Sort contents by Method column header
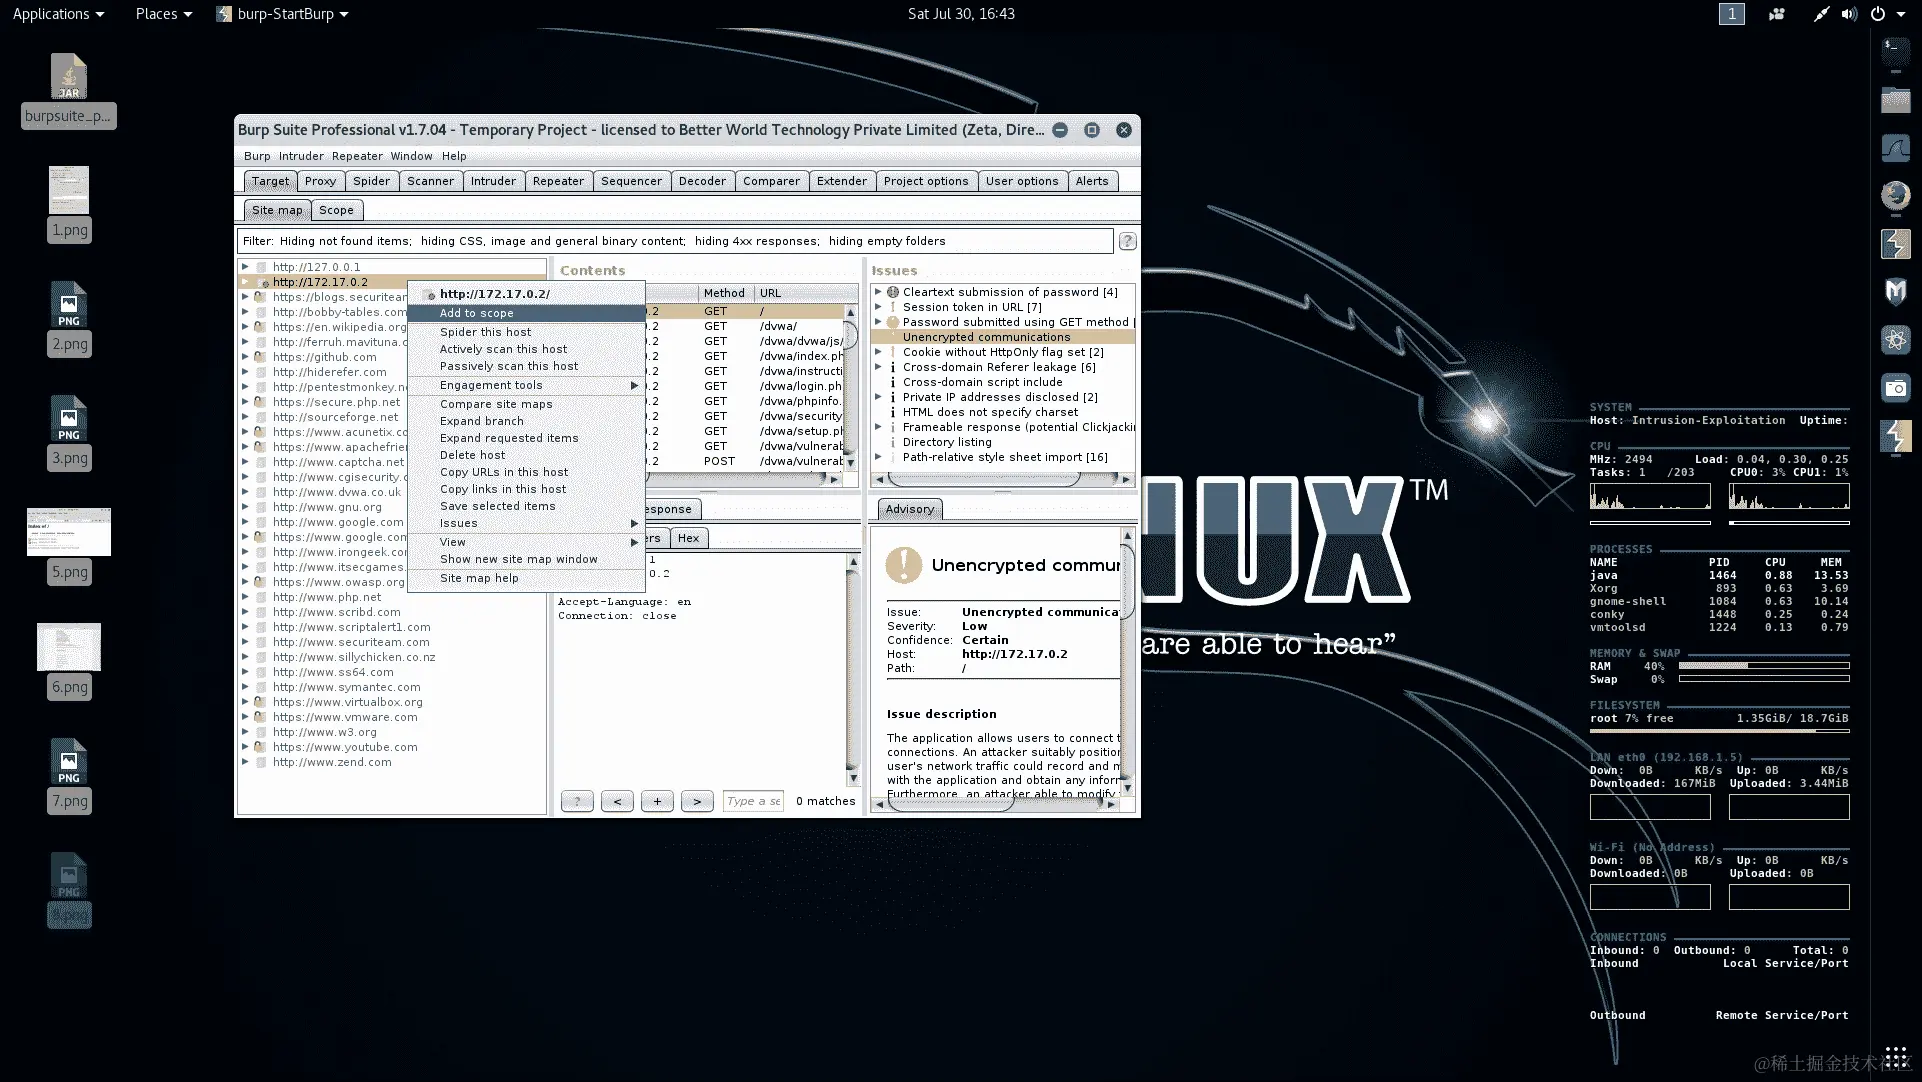This screenshot has height=1082, width=1922. (725, 293)
